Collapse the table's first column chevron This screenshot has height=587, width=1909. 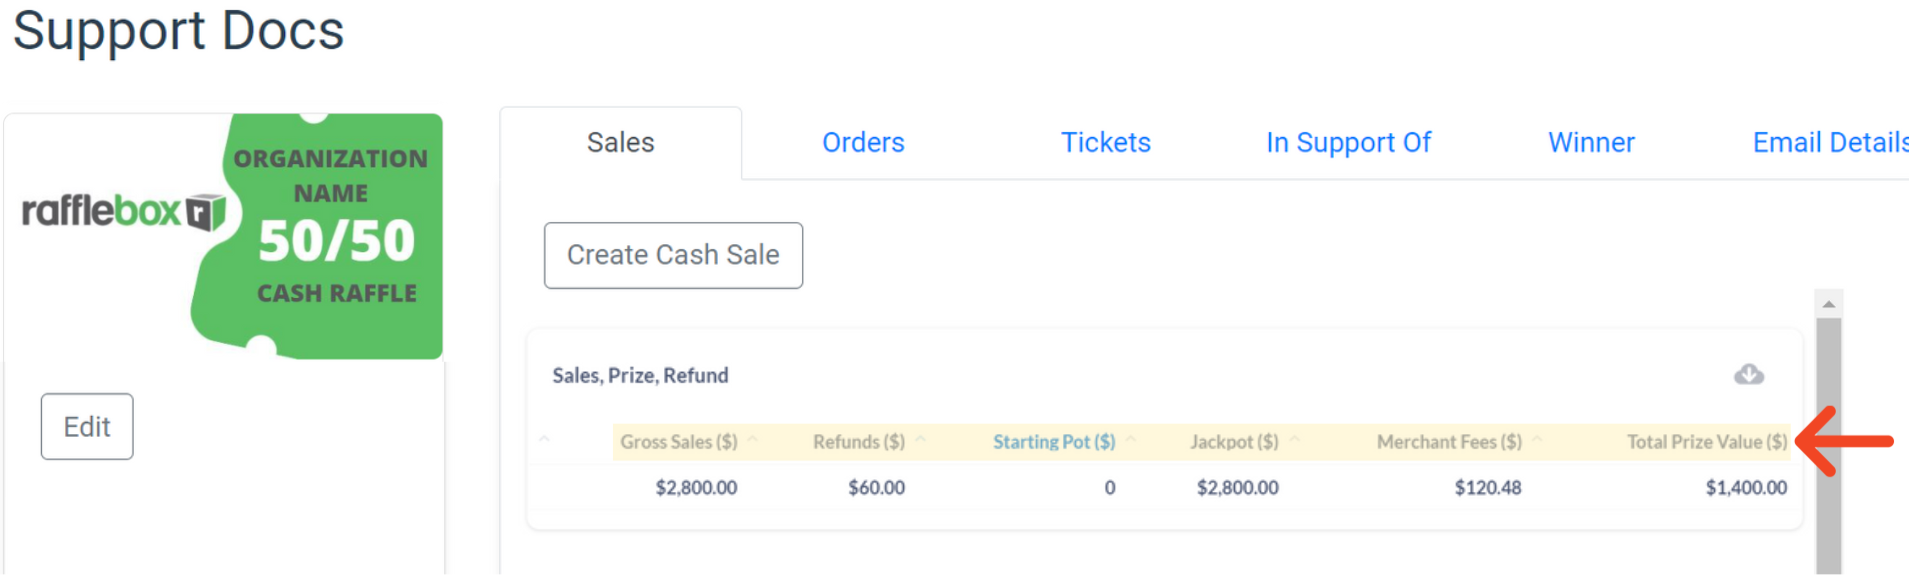click(545, 440)
